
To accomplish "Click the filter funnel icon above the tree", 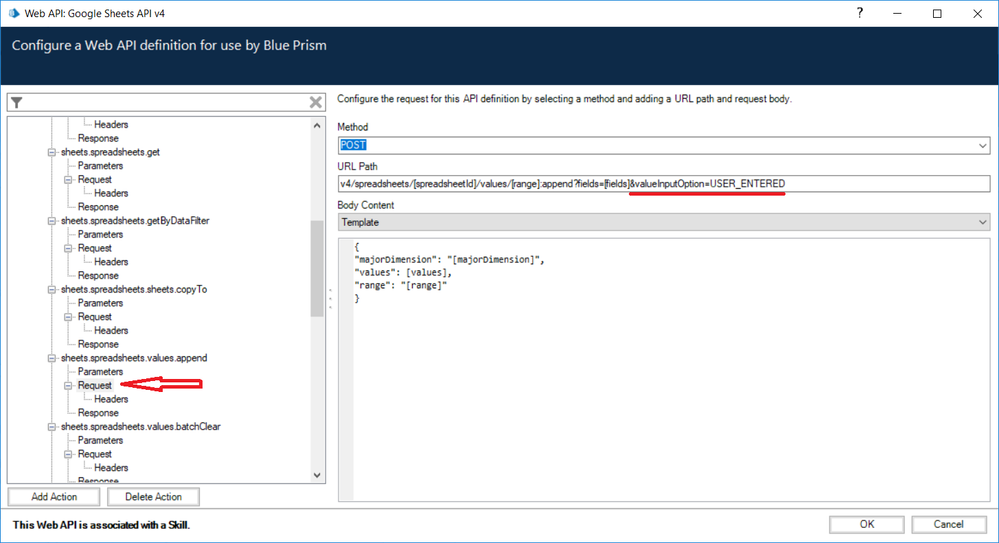I will point(17,103).
